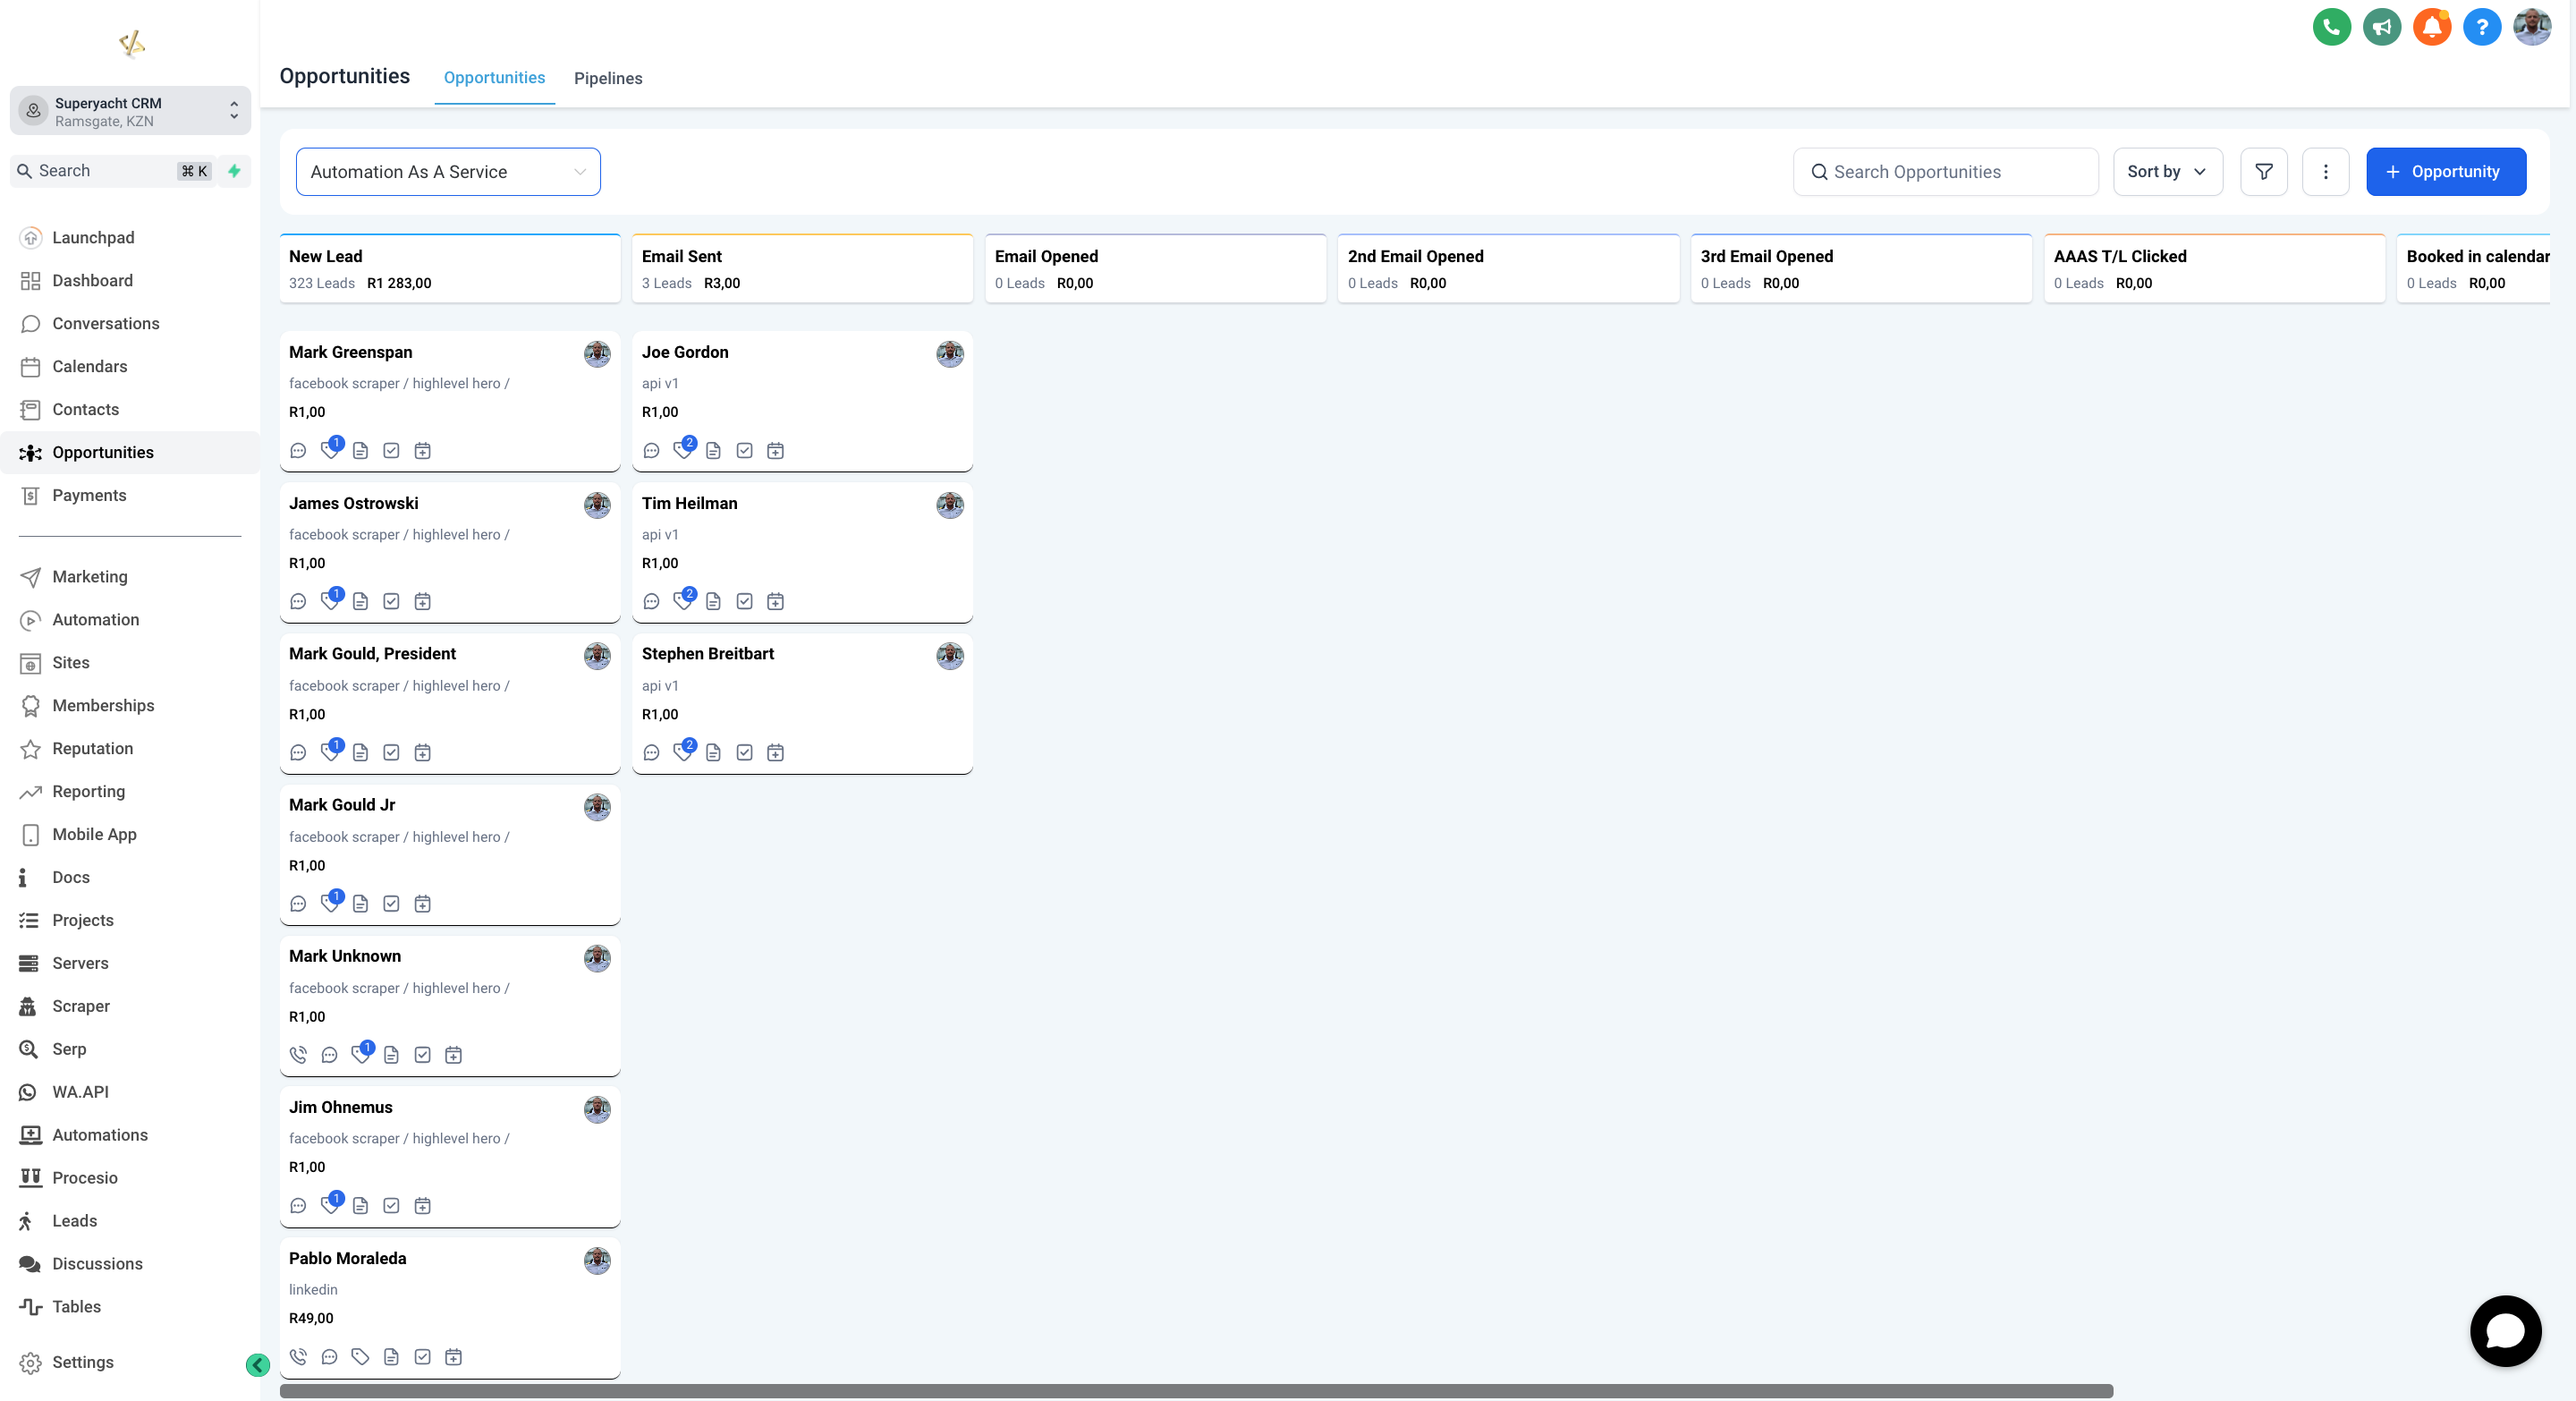The height and width of the screenshot is (1401, 2576).
Task: Open tasks icon on James Ostrowski card
Action: pyautogui.click(x=391, y=602)
